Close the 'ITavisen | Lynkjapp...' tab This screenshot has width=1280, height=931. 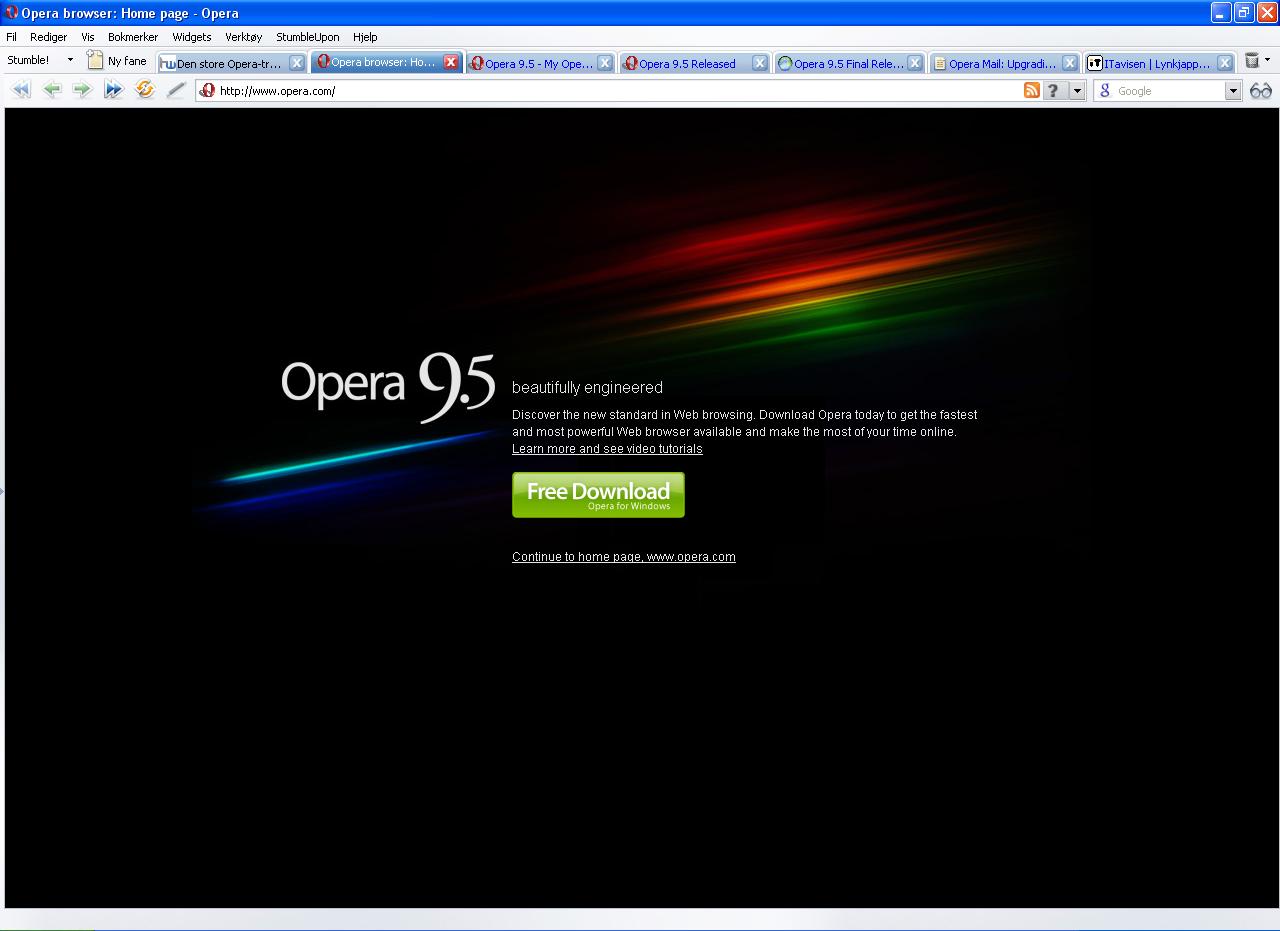(1225, 63)
